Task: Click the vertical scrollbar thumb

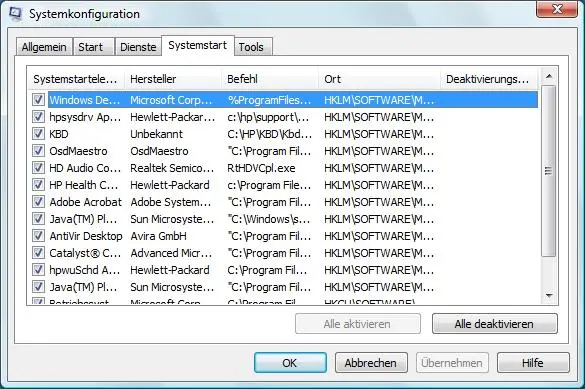Action: [x=548, y=171]
